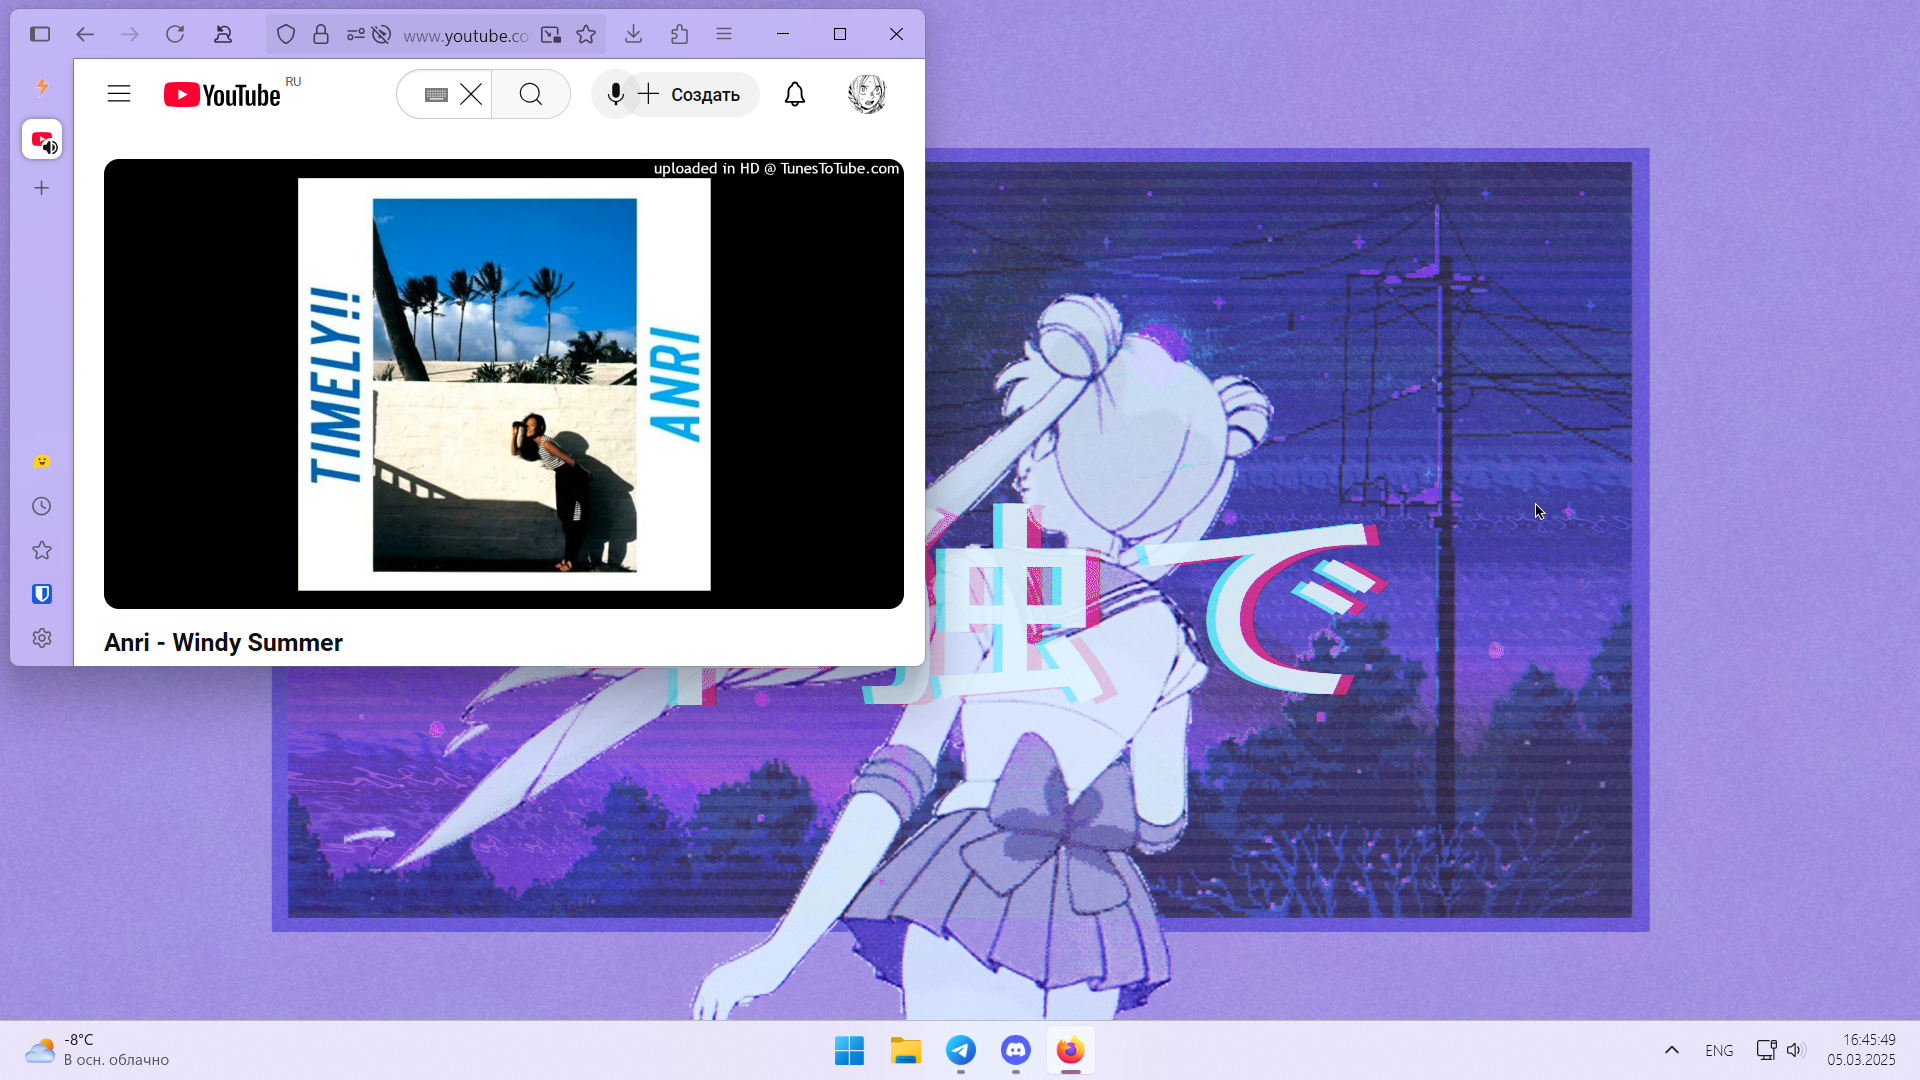
Task: Open site permissions icon in address bar
Action: click(355, 35)
